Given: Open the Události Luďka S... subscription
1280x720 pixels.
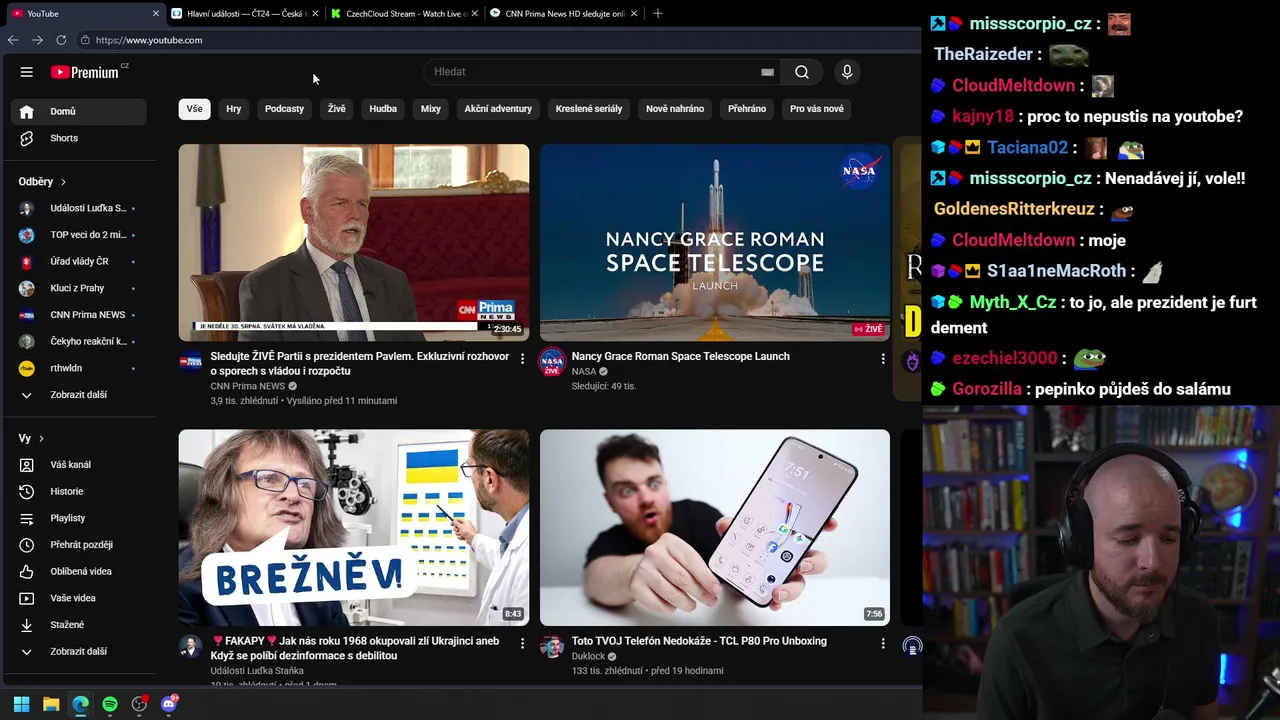Looking at the screenshot, I should [x=79, y=208].
